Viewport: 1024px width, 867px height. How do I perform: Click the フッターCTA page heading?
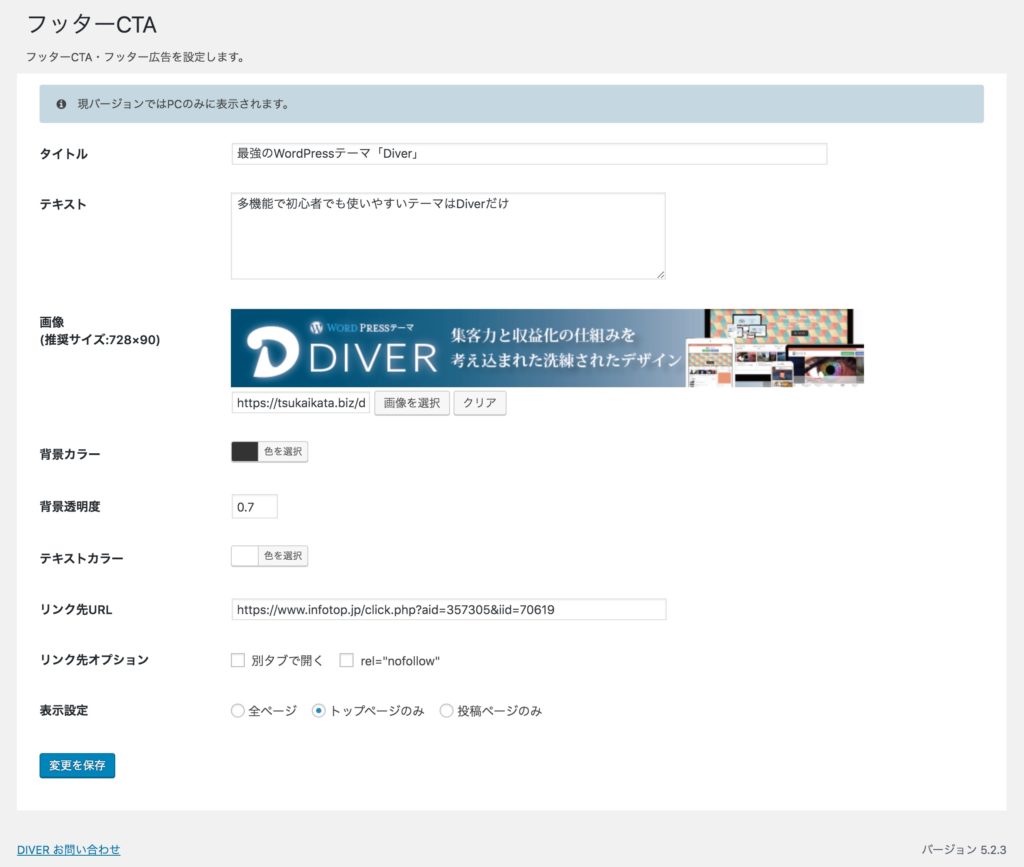[x=91, y=25]
